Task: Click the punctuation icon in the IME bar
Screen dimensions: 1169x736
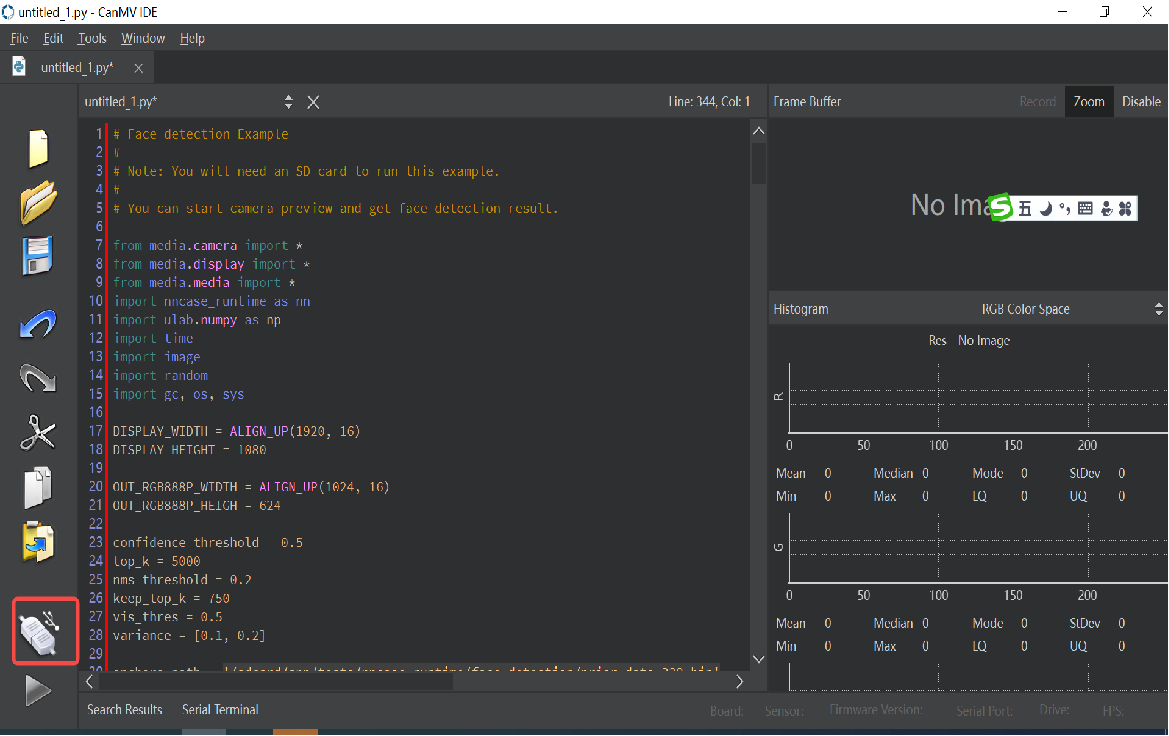Action: [1065, 209]
